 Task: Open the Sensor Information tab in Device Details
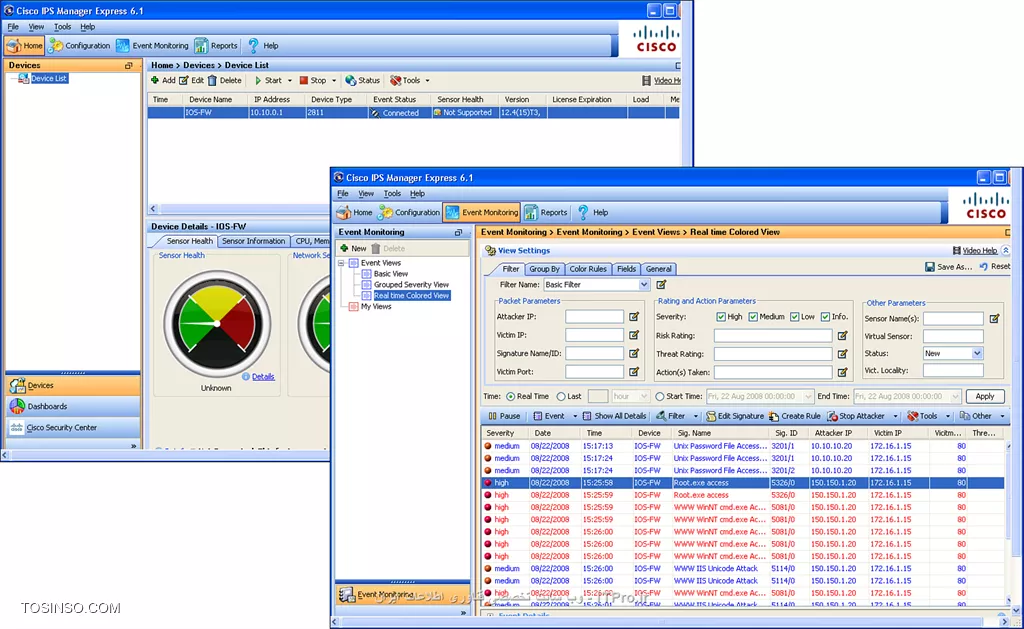pos(253,241)
